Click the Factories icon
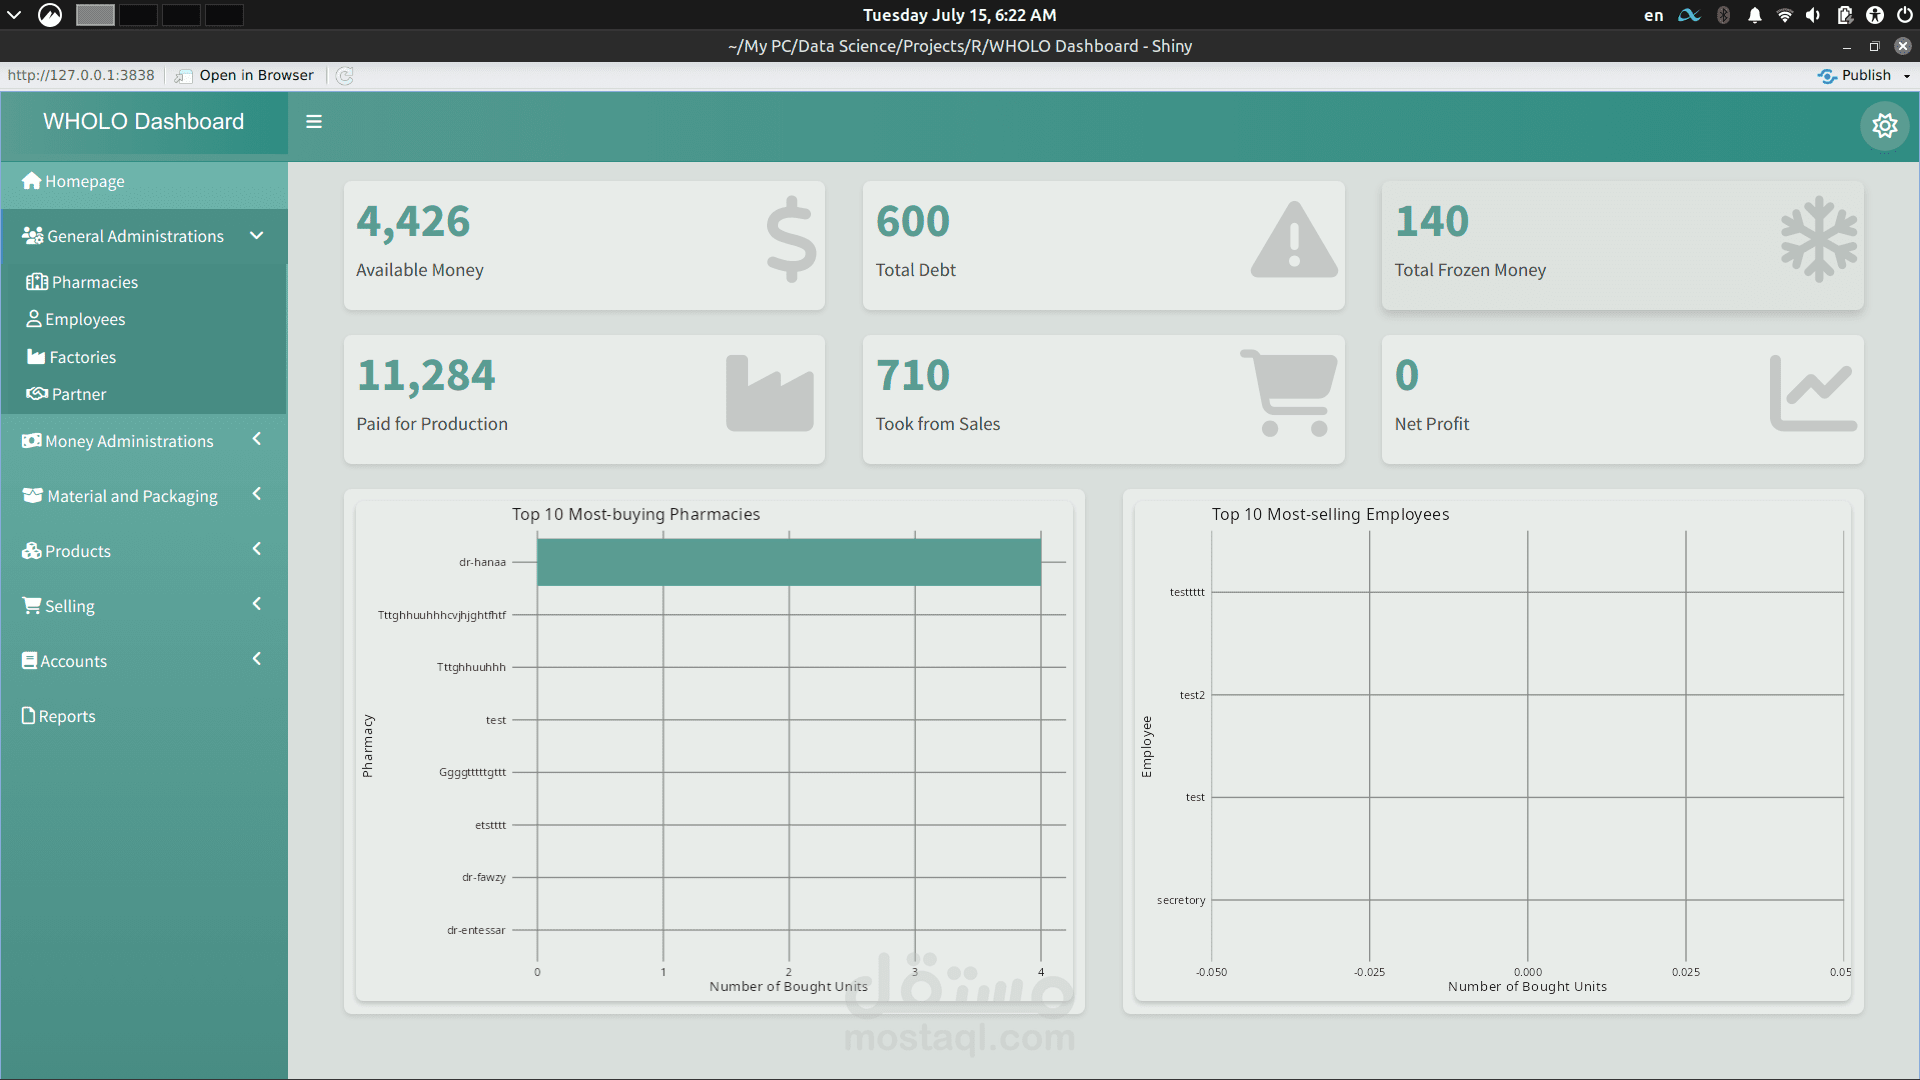This screenshot has width=1920, height=1080. [x=34, y=357]
